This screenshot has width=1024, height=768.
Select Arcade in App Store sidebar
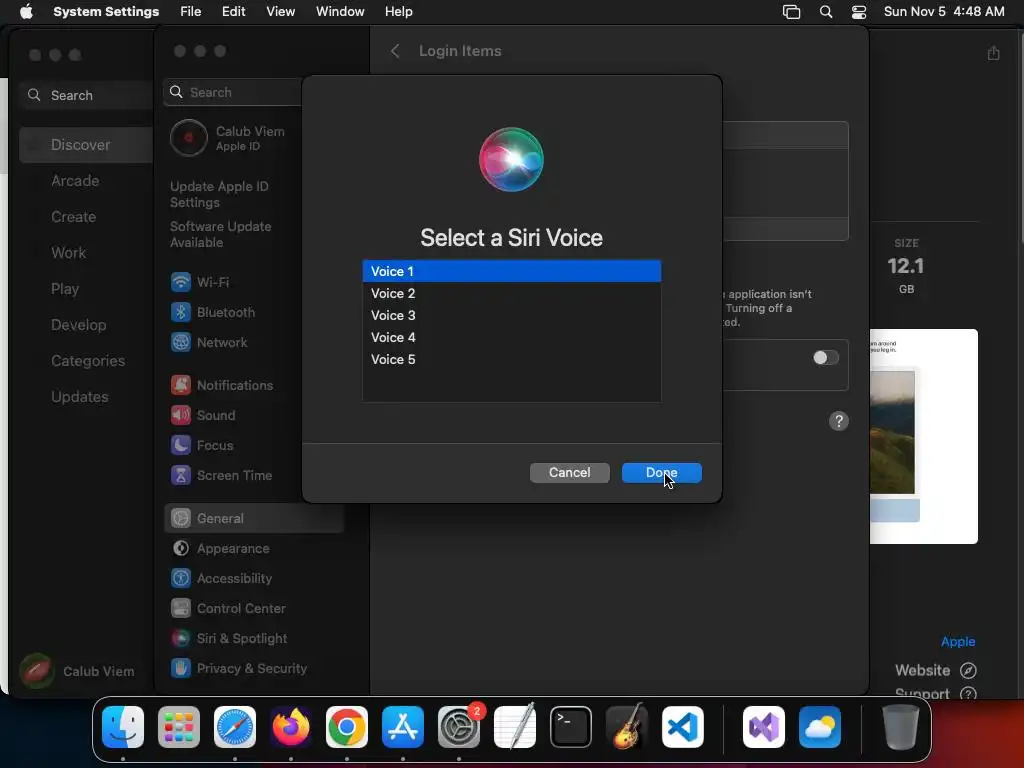[x=75, y=181]
